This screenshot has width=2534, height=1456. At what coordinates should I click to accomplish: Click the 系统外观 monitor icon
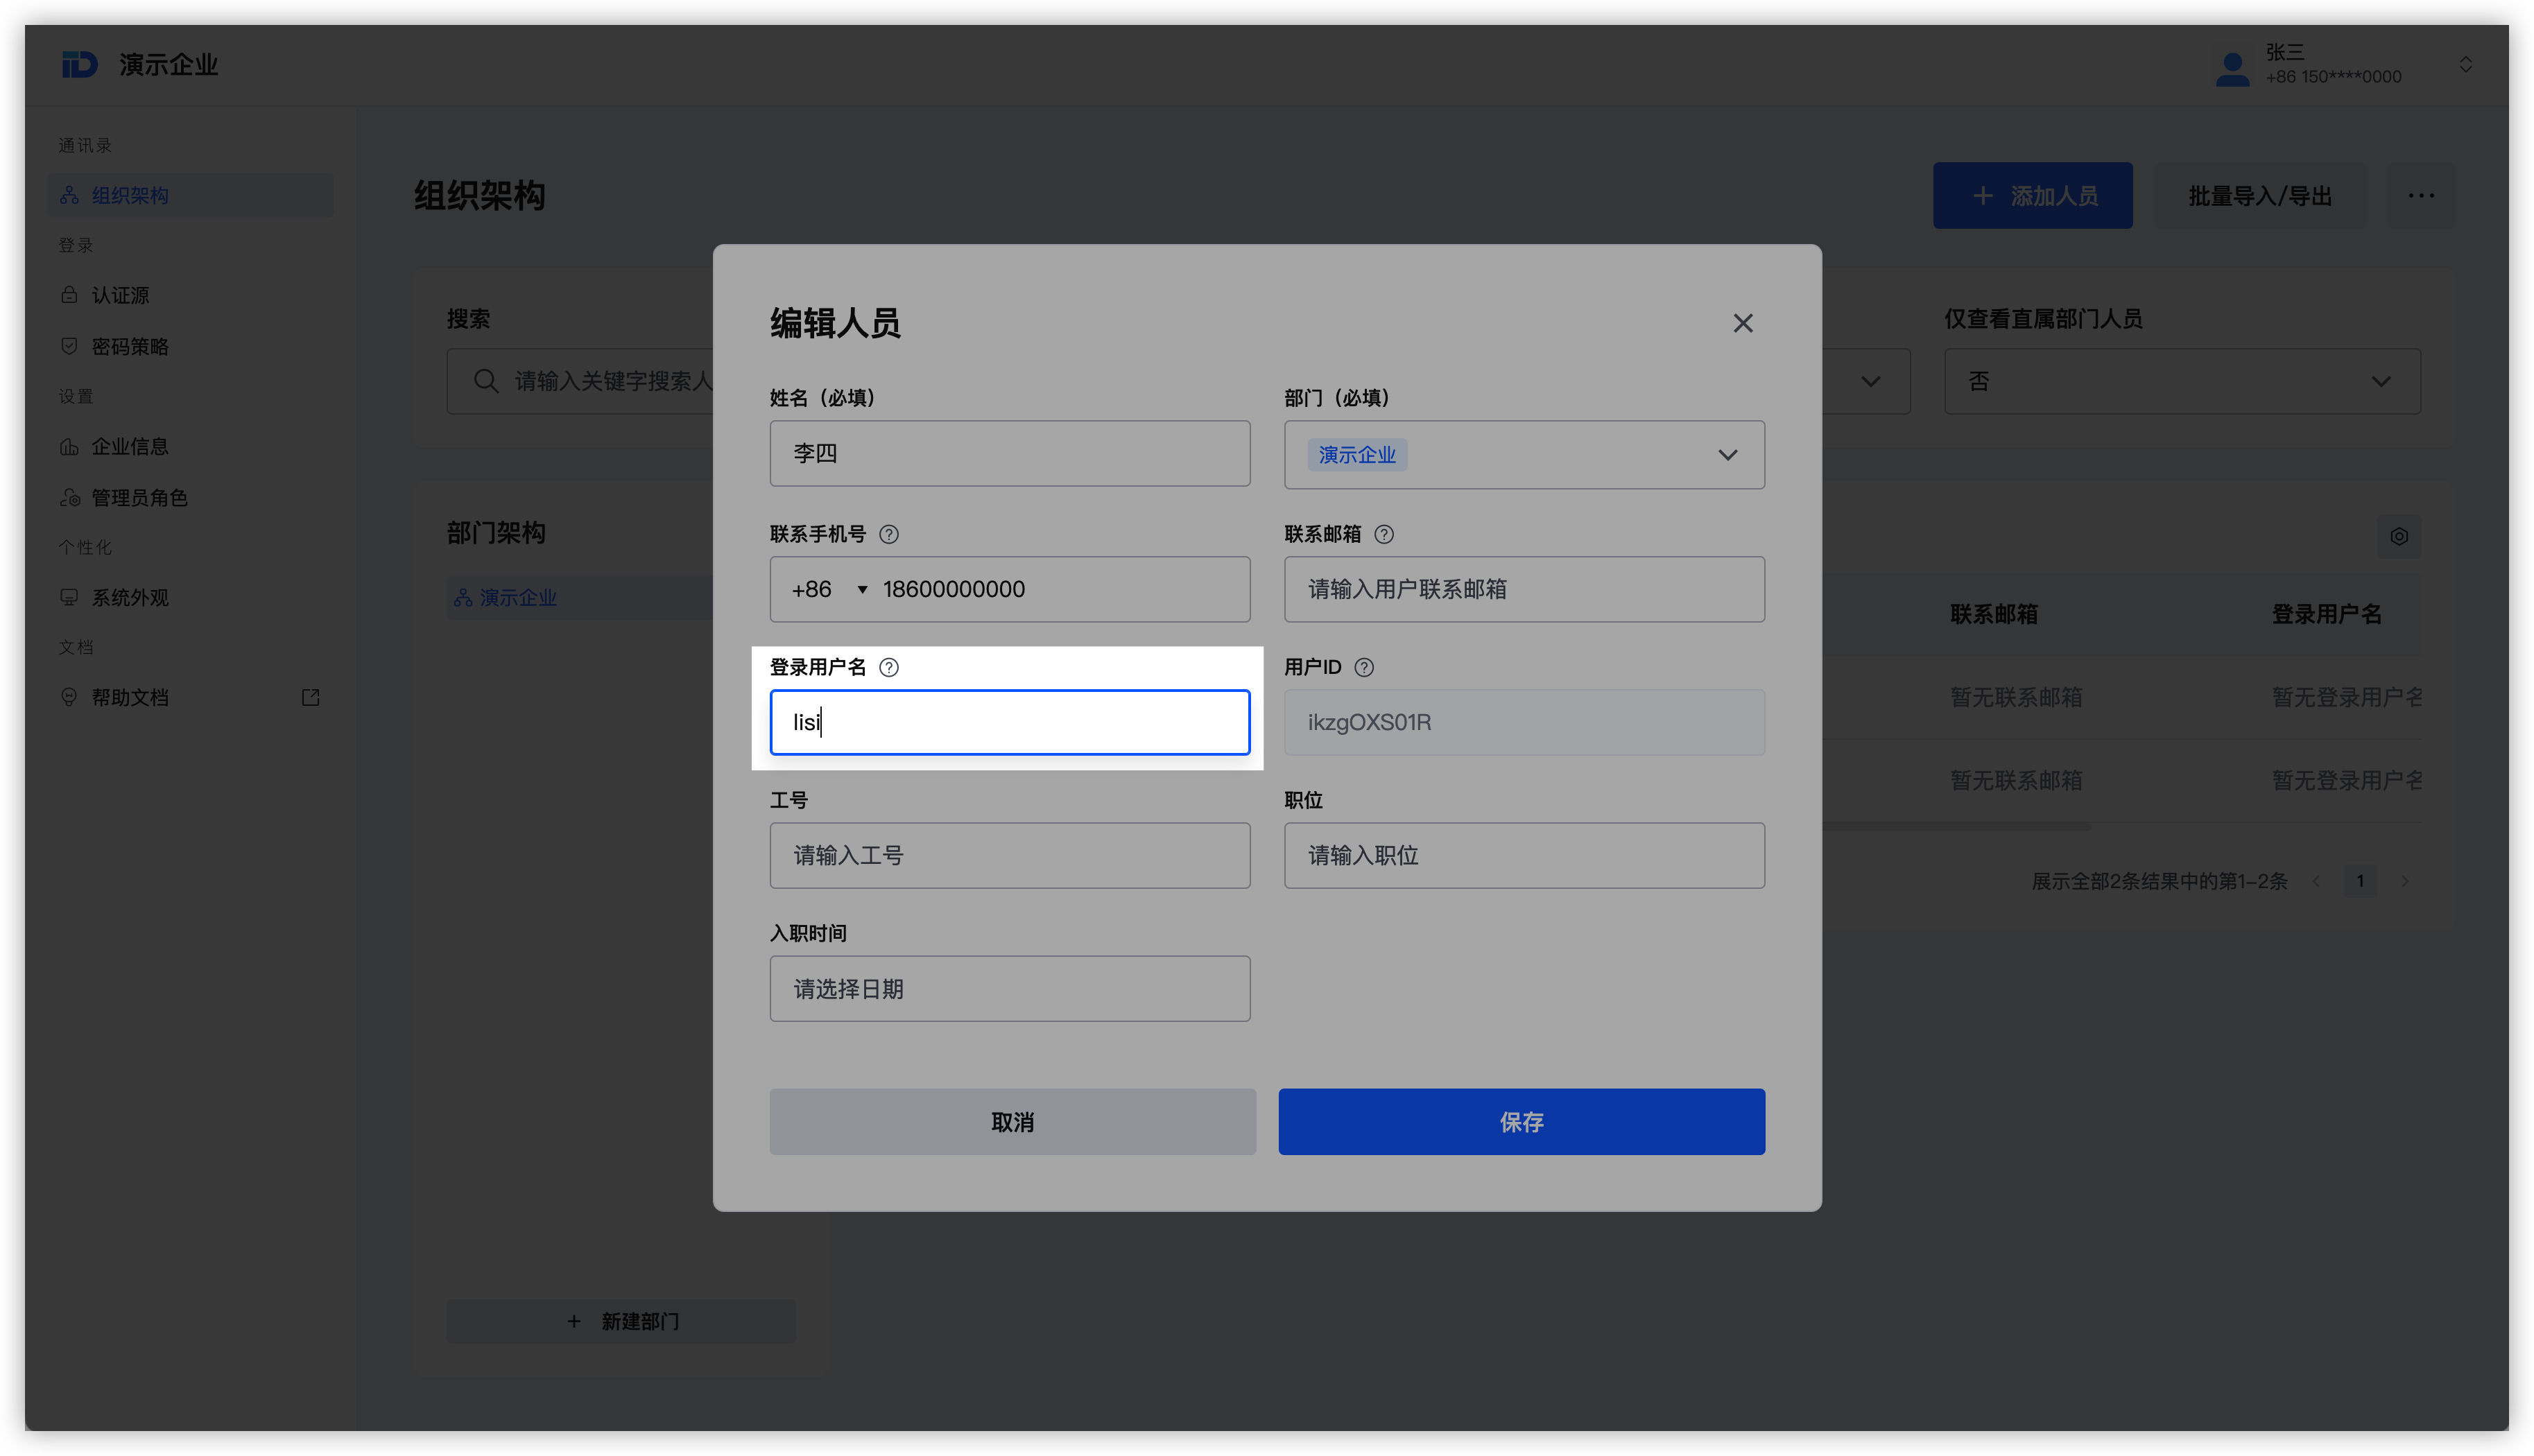click(x=69, y=597)
